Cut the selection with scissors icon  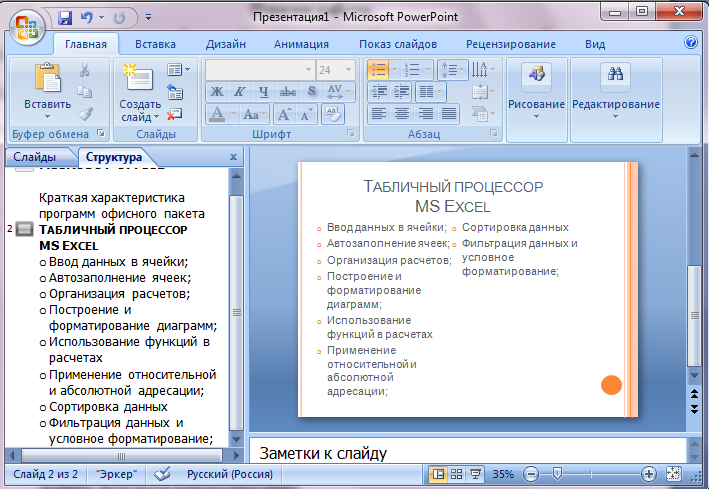(84, 70)
